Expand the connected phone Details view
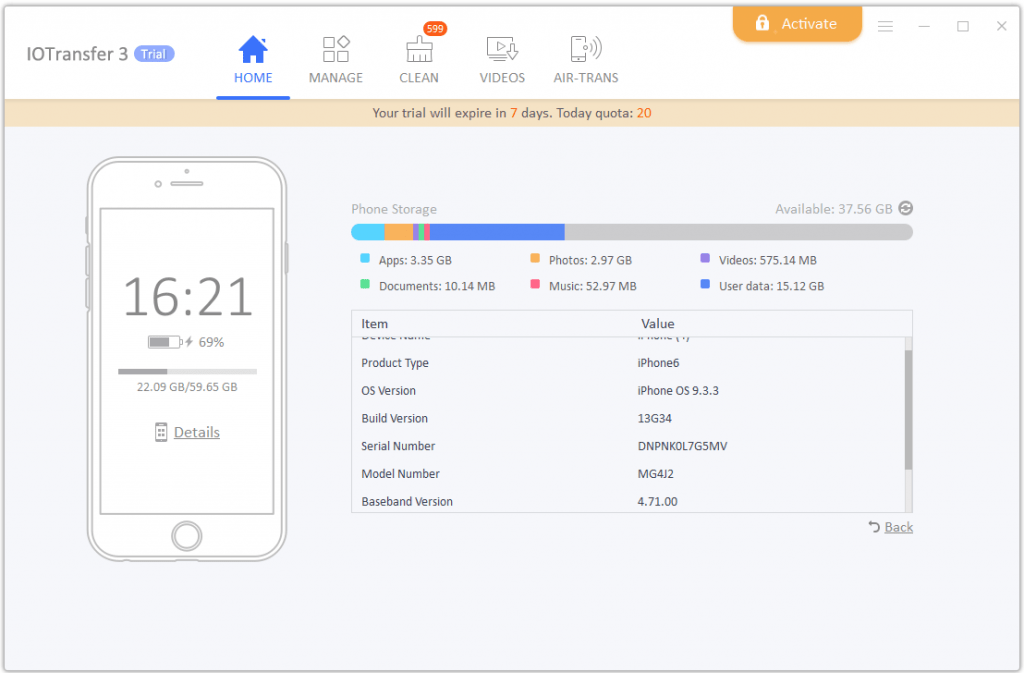 pyautogui.click(x=196, y=432)
